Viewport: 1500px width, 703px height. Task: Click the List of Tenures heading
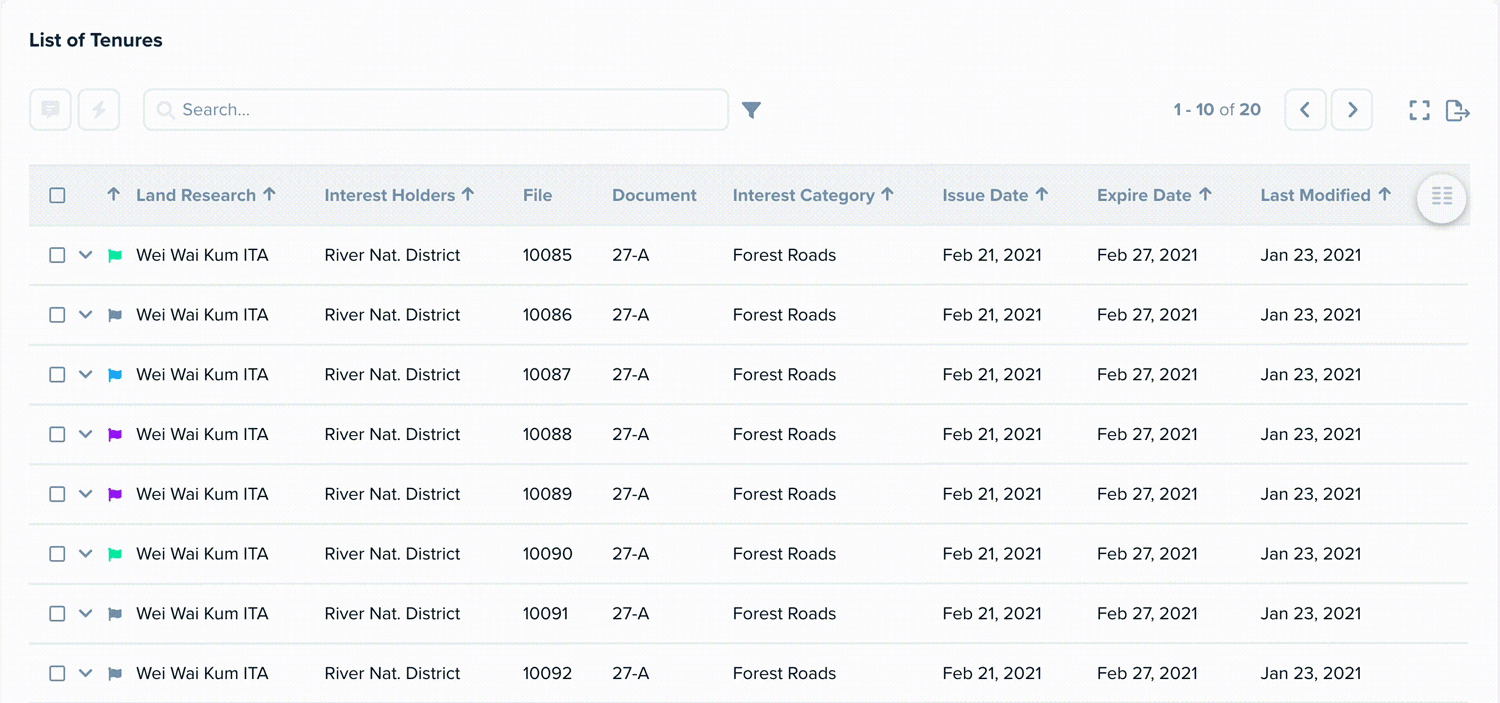[96, 40]
